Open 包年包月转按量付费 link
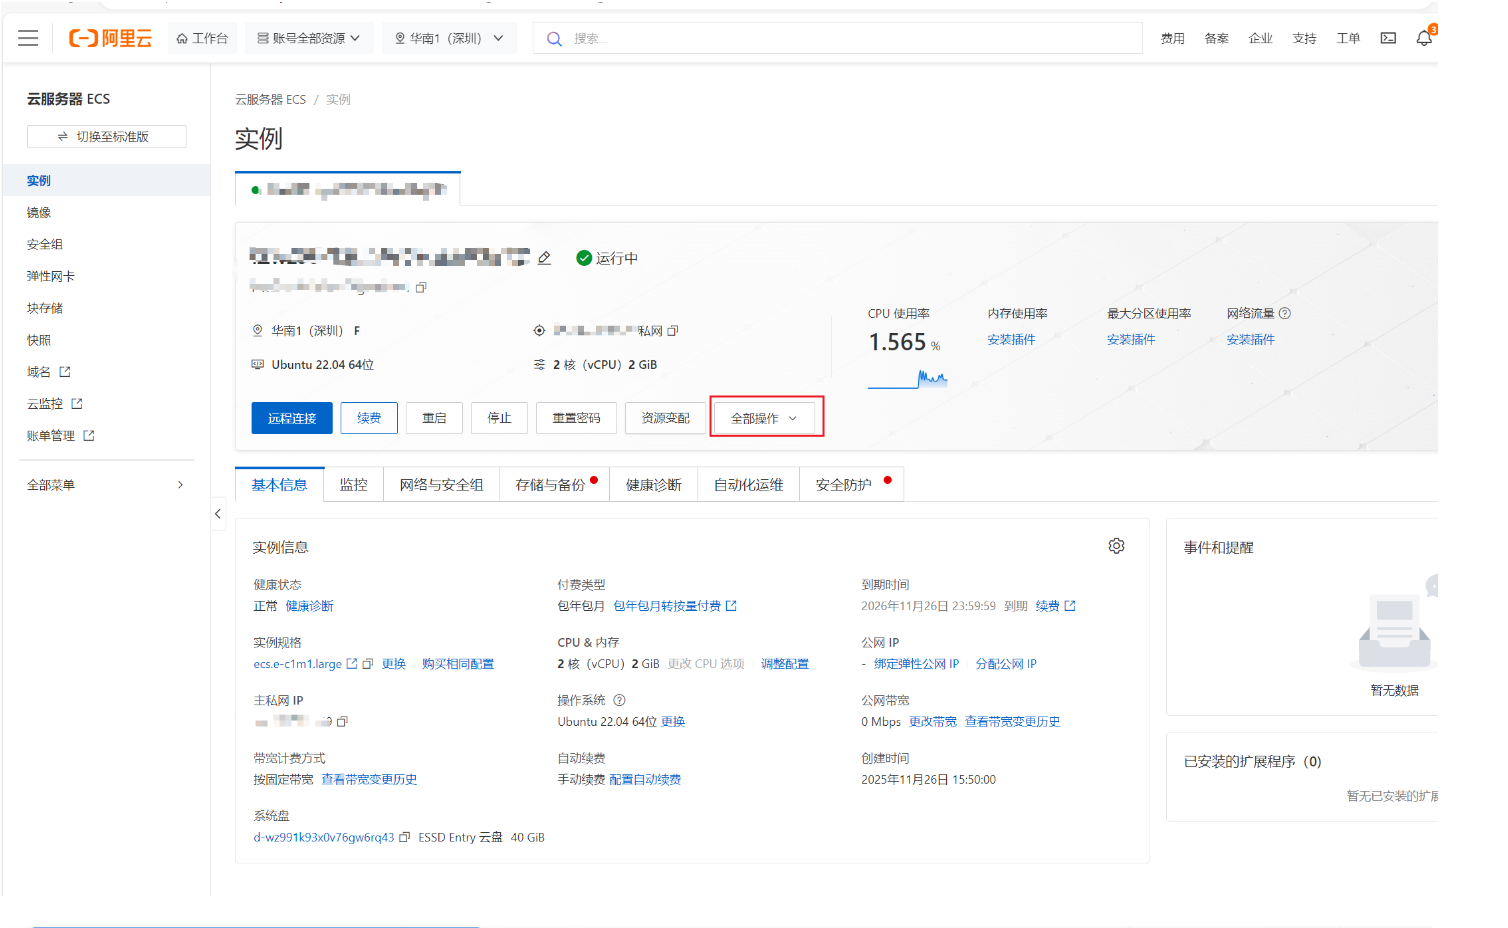Screen dimensions: 1508x928 pyautogui.click(x=675, y=606)
